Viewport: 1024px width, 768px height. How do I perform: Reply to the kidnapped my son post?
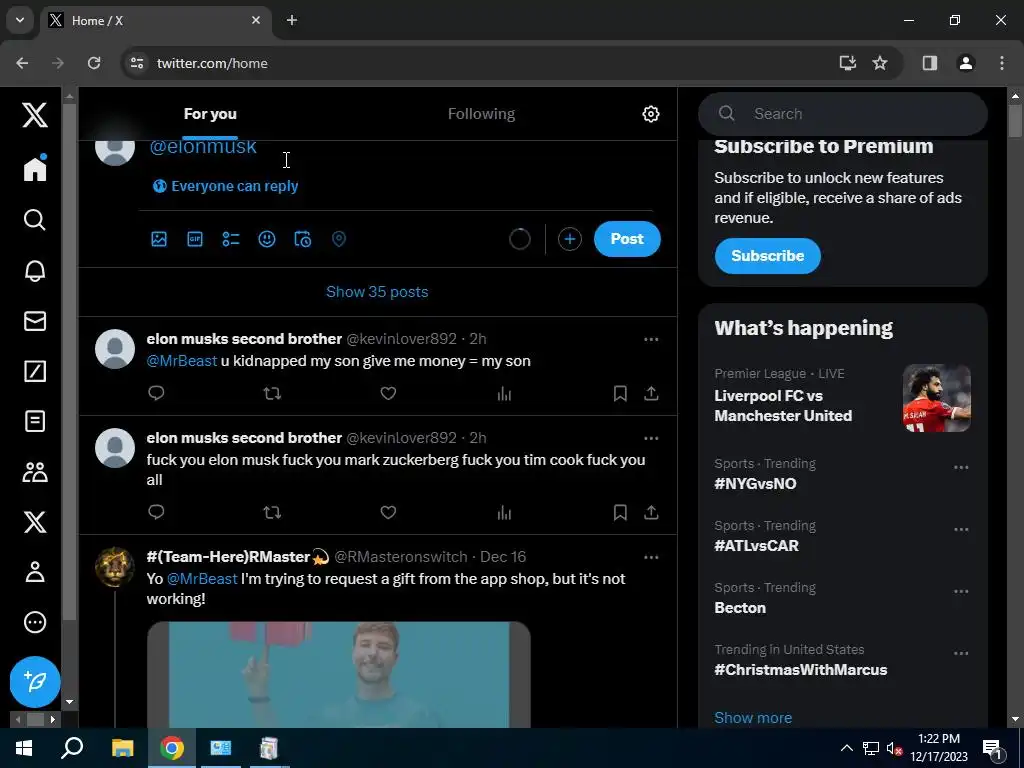click(156, 393)
